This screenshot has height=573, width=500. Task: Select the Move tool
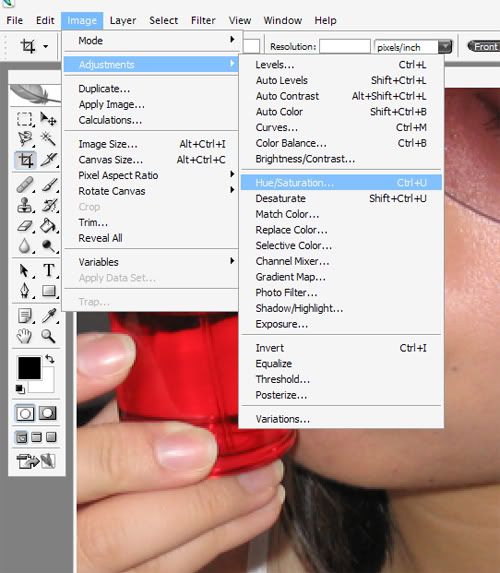click(x=48, y=119)
